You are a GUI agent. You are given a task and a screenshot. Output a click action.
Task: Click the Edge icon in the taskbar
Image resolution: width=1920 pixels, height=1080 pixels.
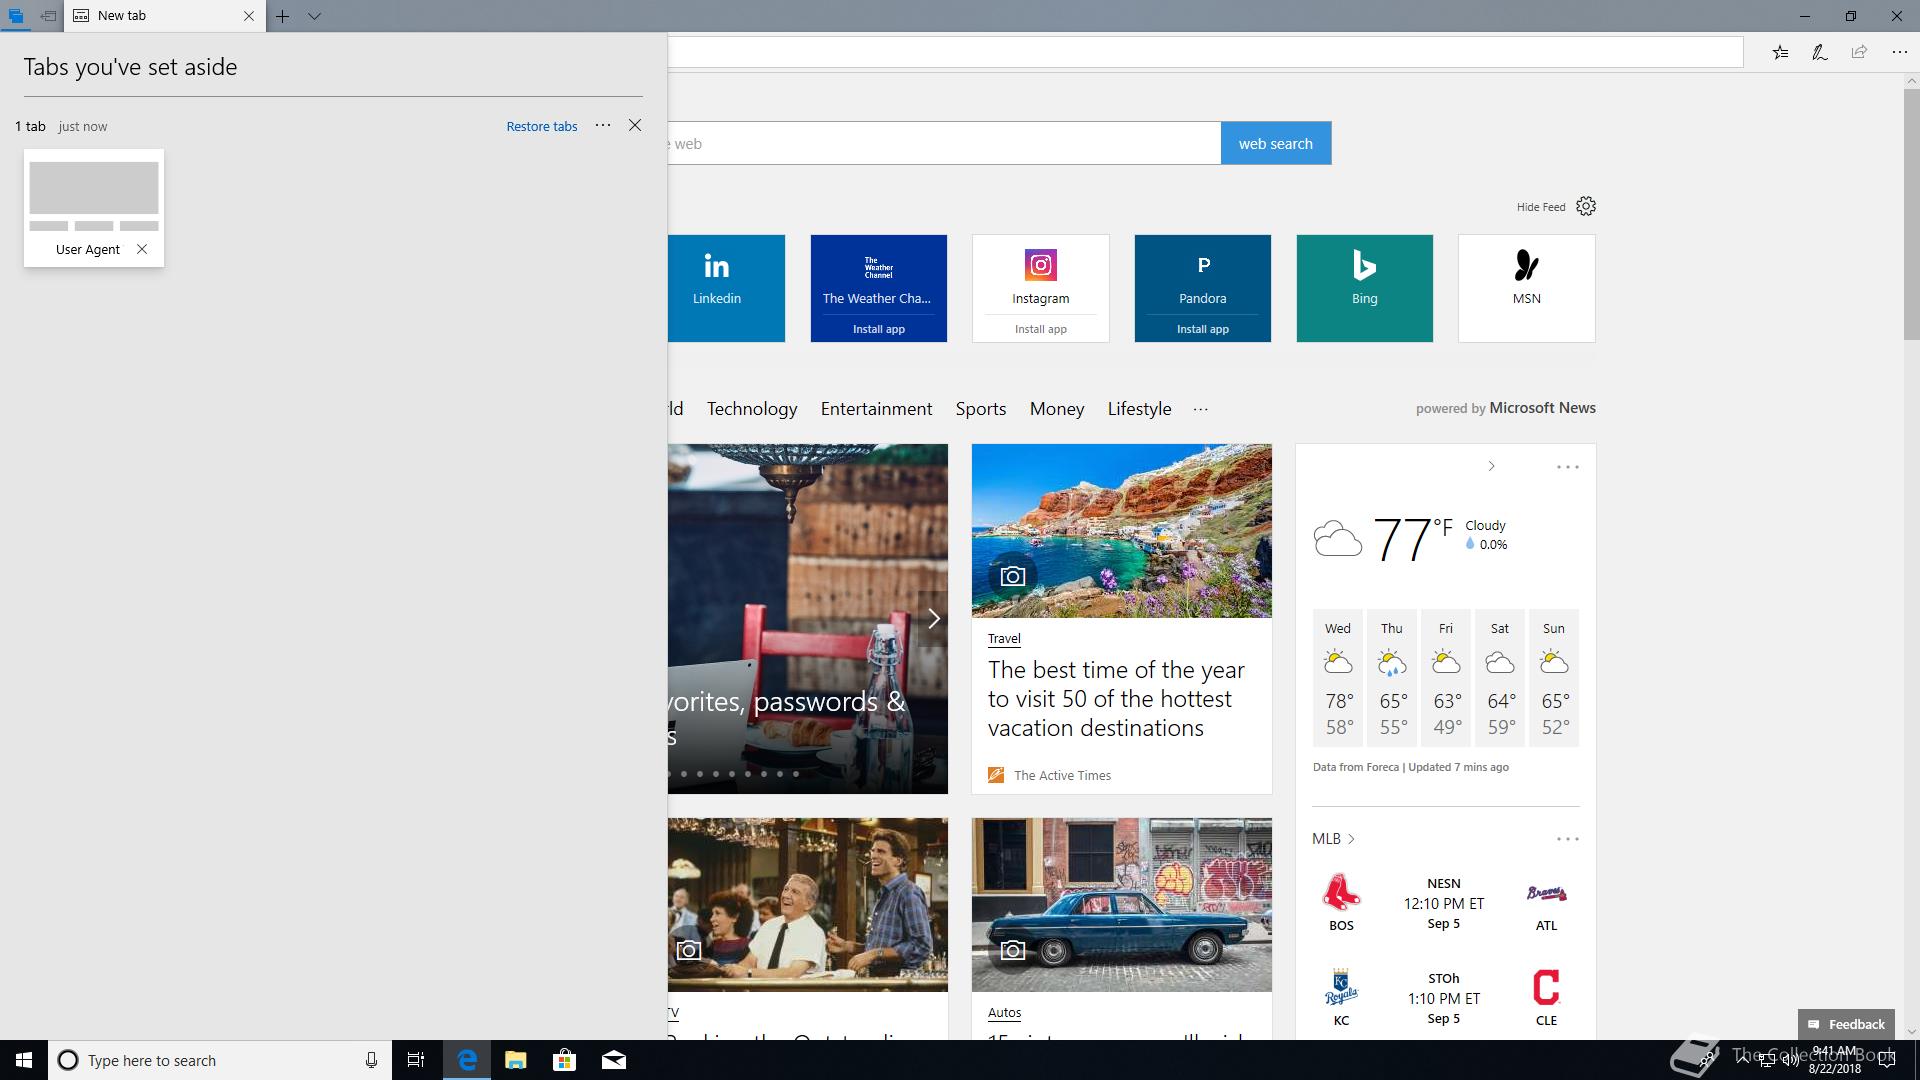[x=466, y=1060]
